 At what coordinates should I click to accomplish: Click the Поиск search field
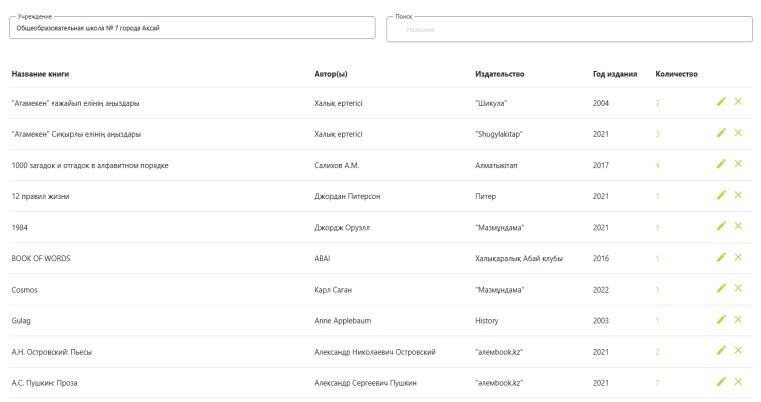pyautogui.click(x=569, y=29)
